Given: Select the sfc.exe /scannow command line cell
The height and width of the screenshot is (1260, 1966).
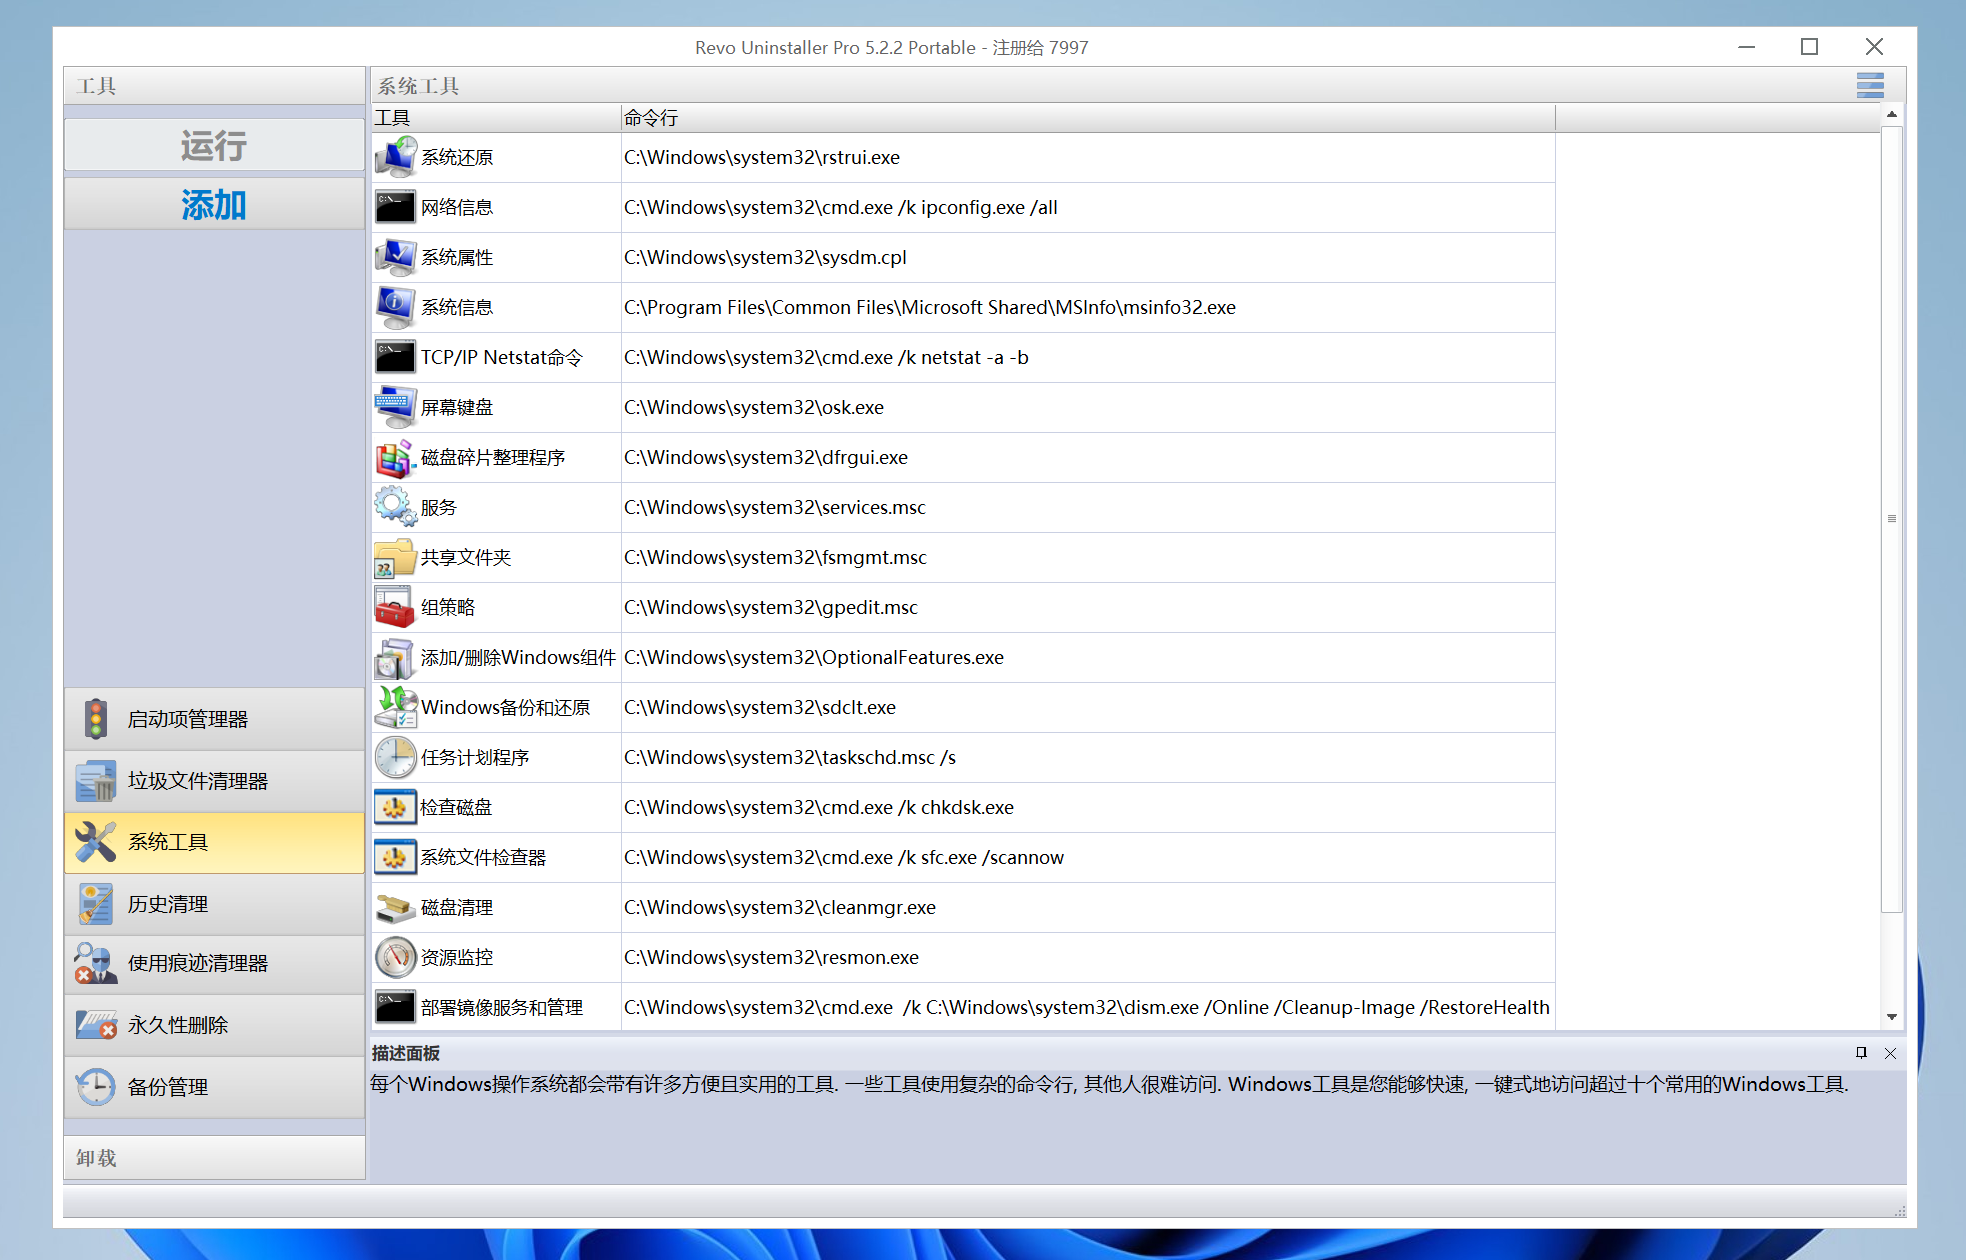Looking at the screenshot, I should 1088,858.
